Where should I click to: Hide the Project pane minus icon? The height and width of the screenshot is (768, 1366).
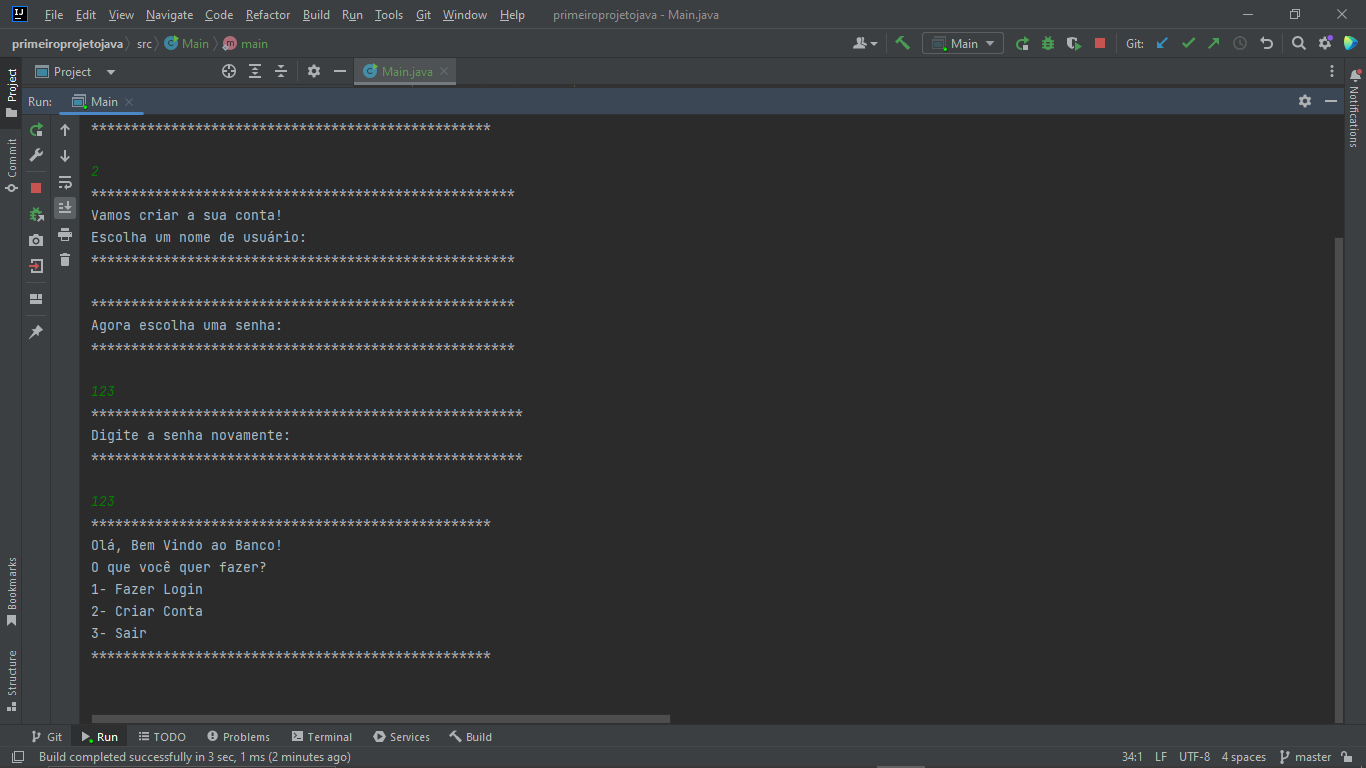pyautogui.click(x=340, y=71)
